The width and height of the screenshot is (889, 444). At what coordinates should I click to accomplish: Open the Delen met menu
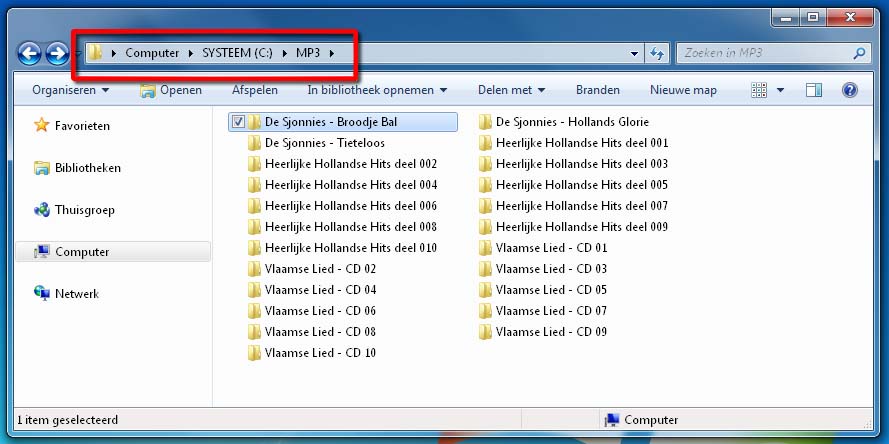point(511,90)
